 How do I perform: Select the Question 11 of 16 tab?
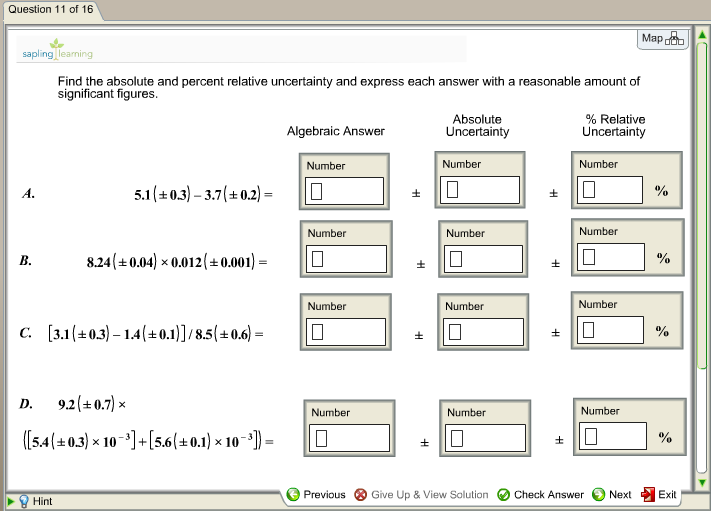(50, 9)
